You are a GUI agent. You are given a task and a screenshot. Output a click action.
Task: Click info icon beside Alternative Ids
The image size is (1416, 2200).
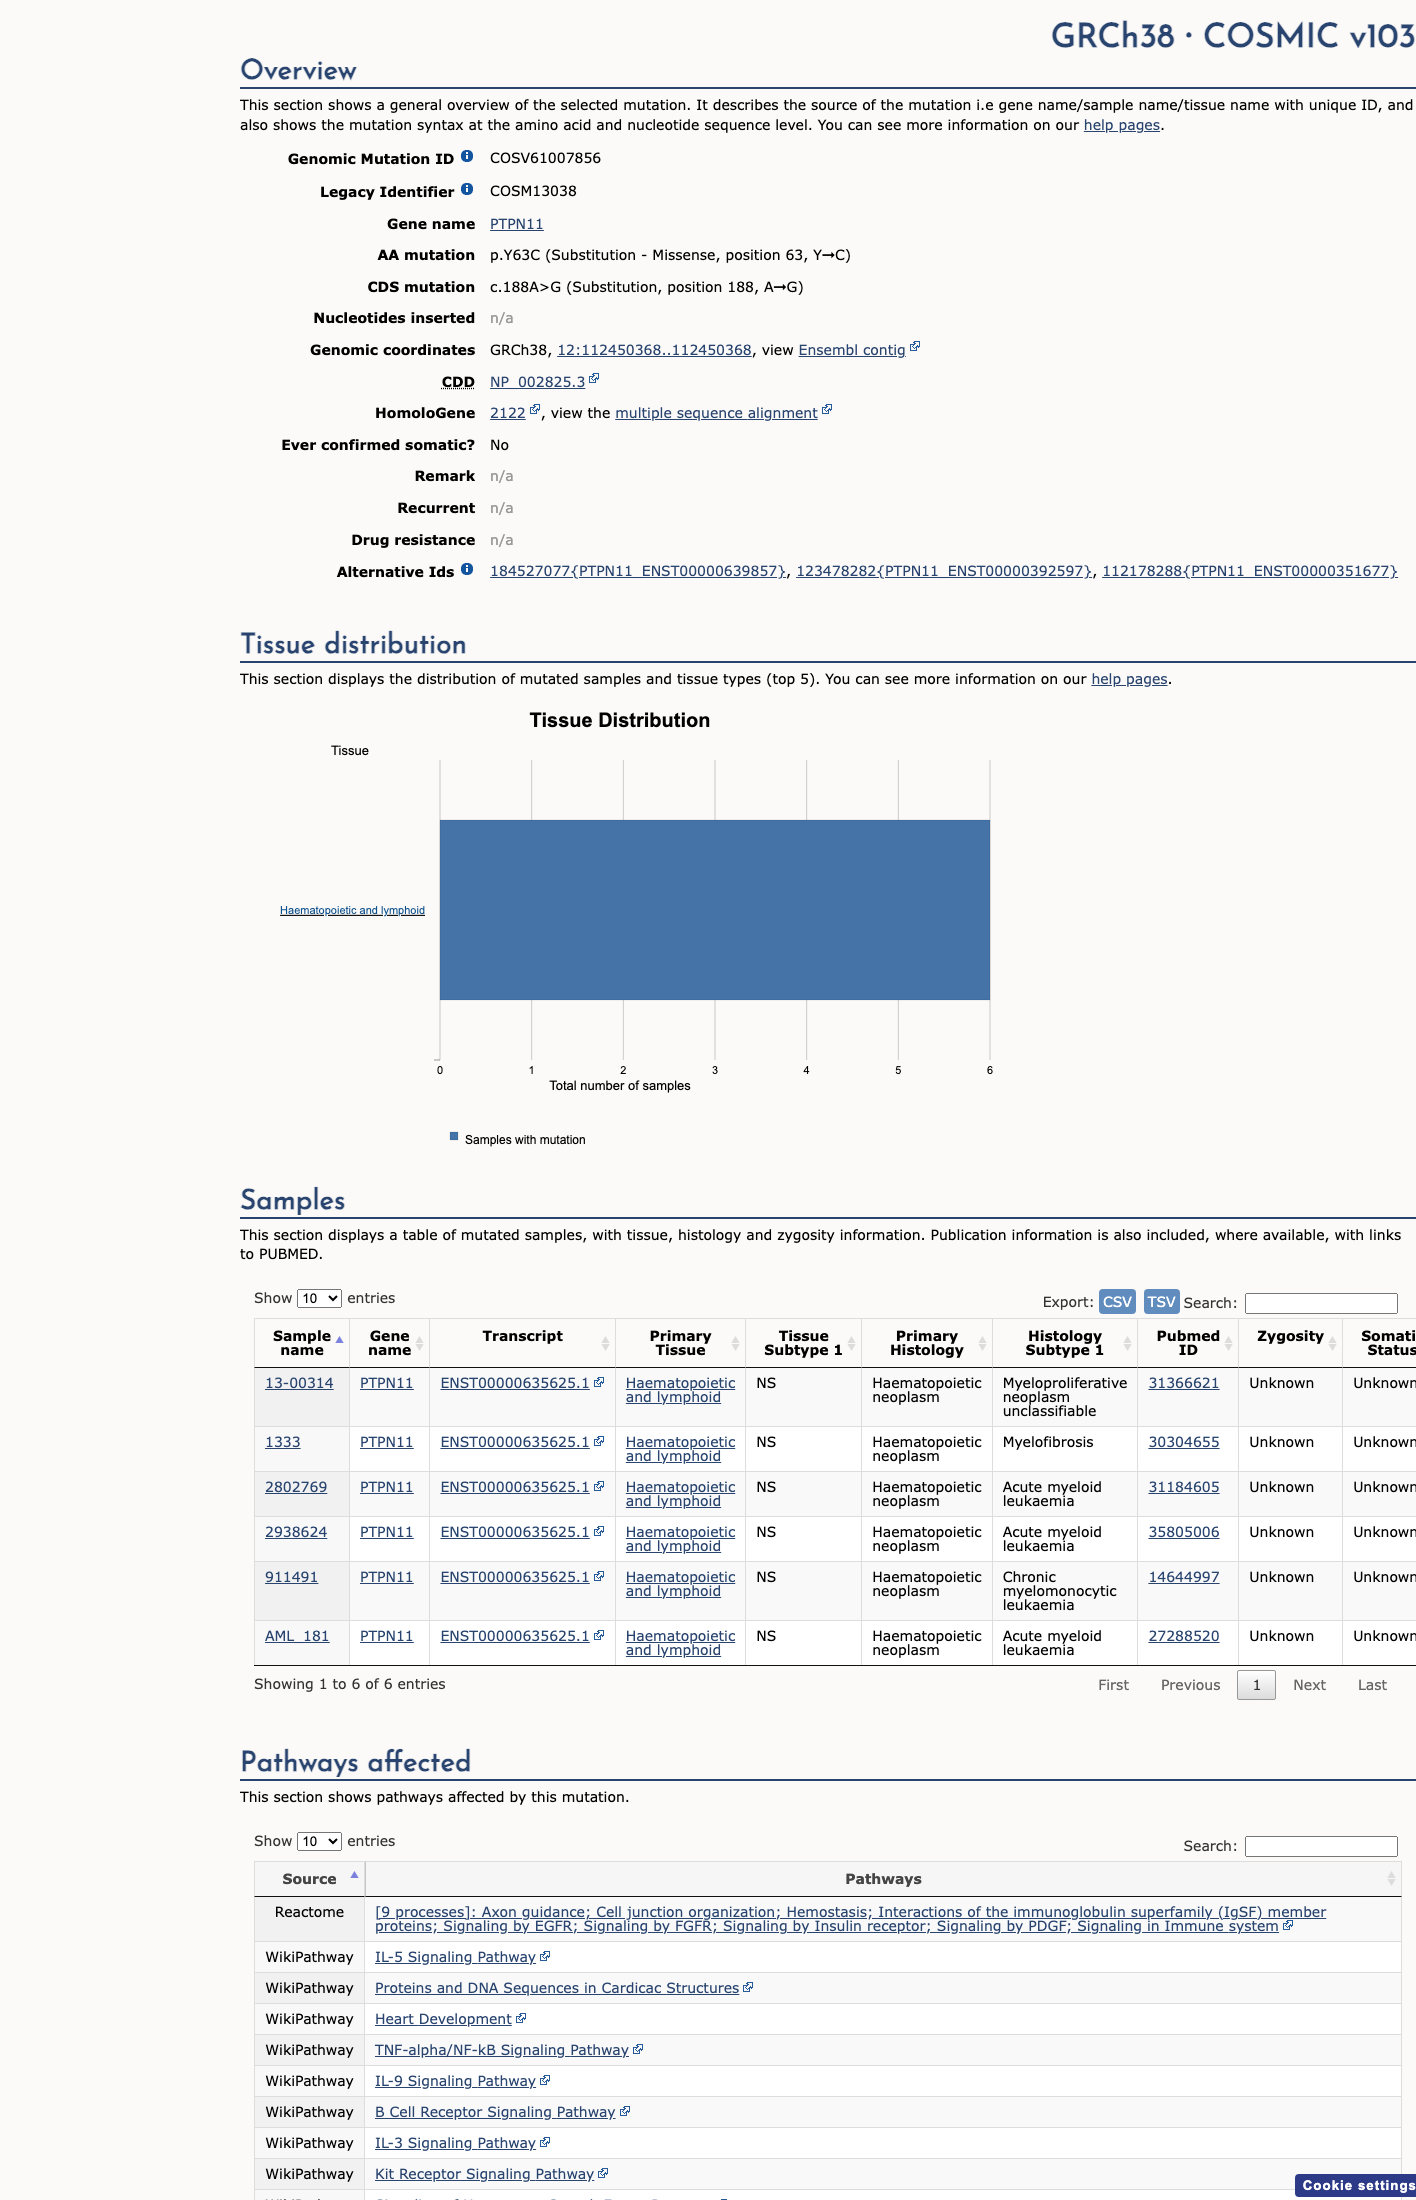pos(467,570)
